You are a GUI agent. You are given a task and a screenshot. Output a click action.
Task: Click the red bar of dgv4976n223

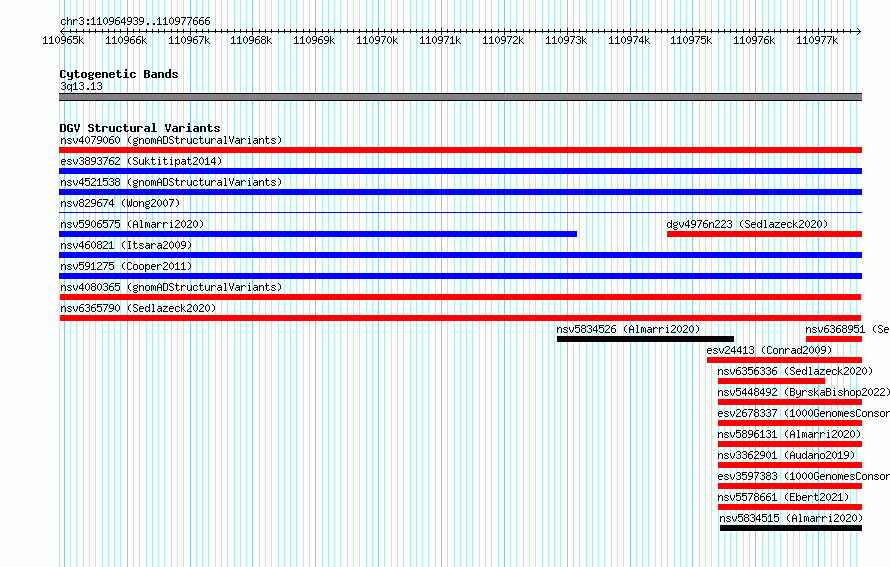765,234
